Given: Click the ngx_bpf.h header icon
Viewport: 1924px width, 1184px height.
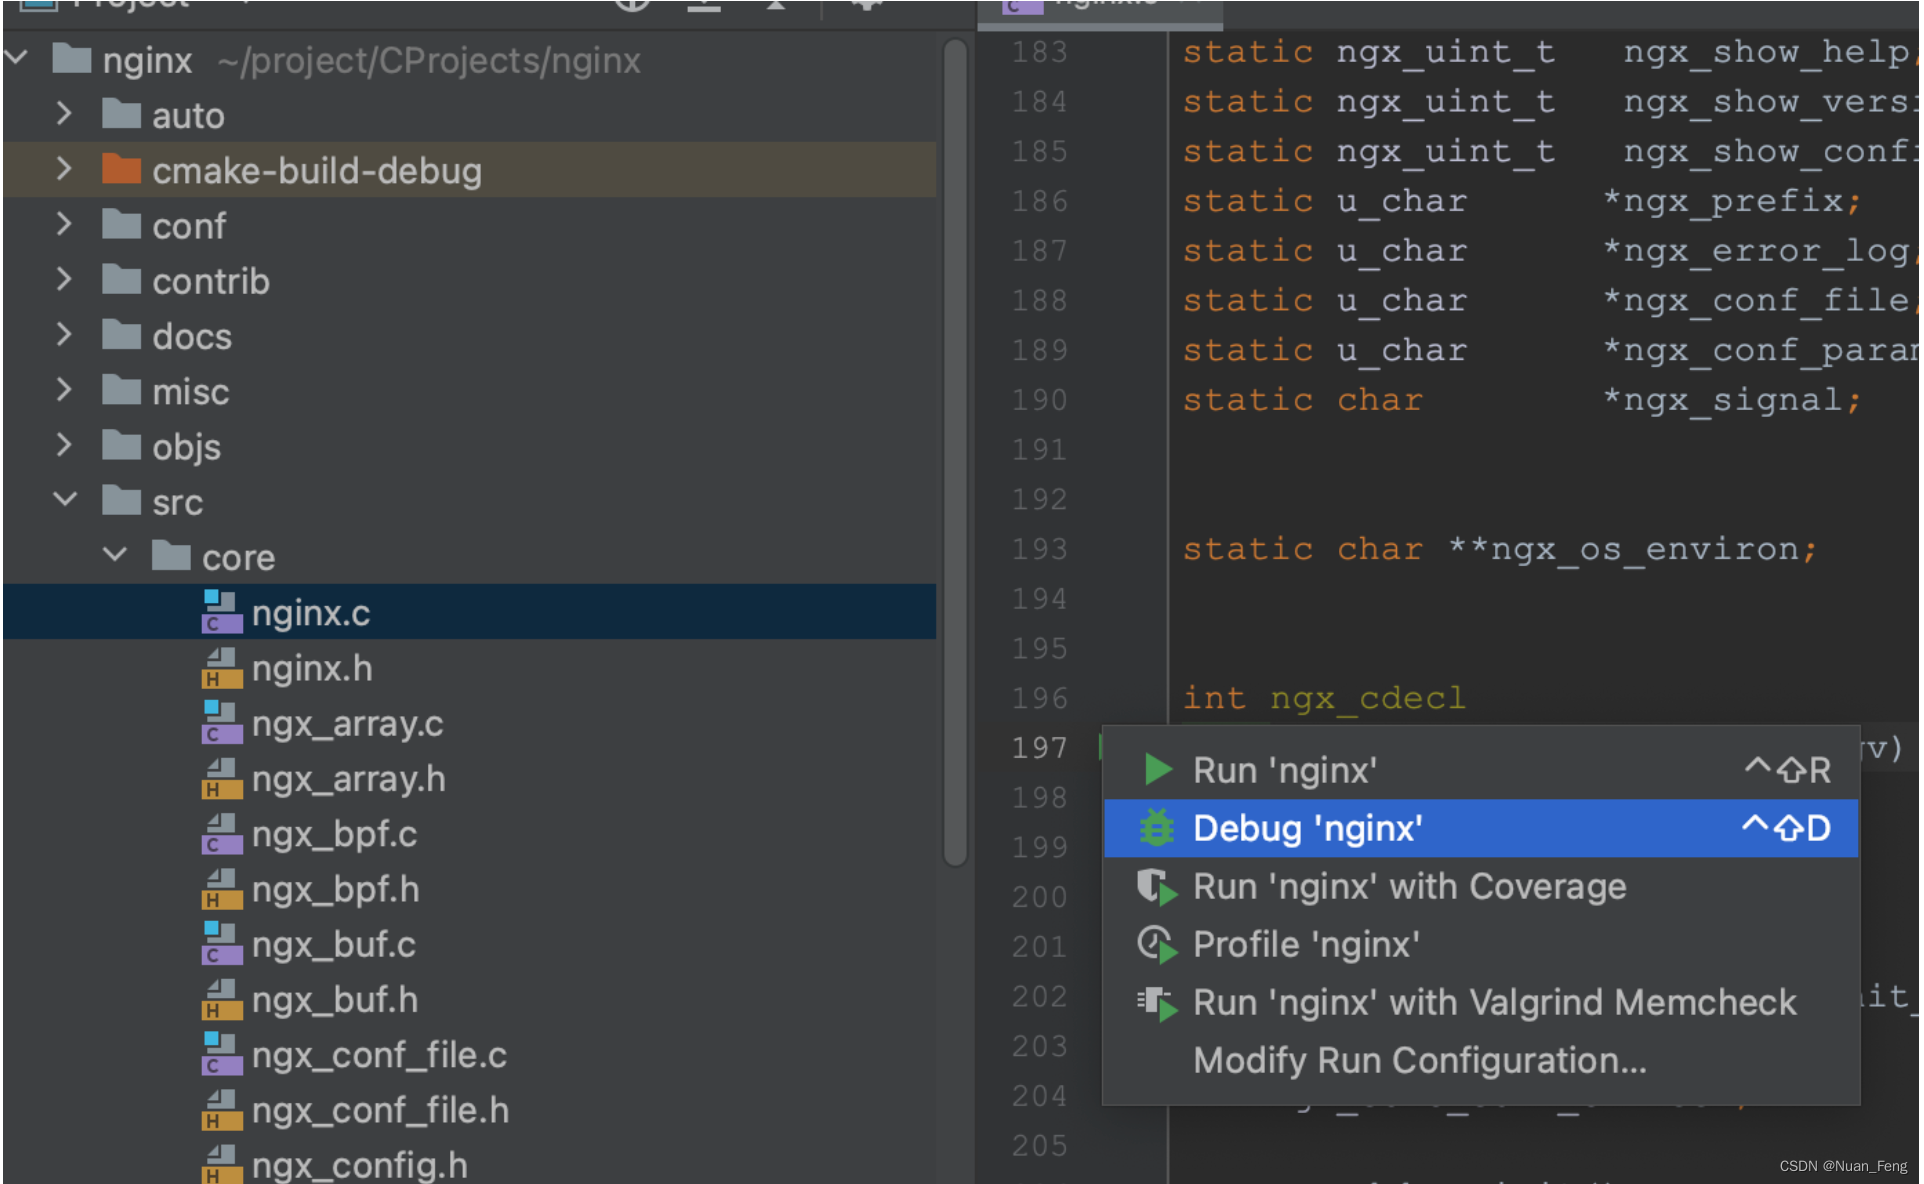Looking at the screenshot, I should click(221, 889).
